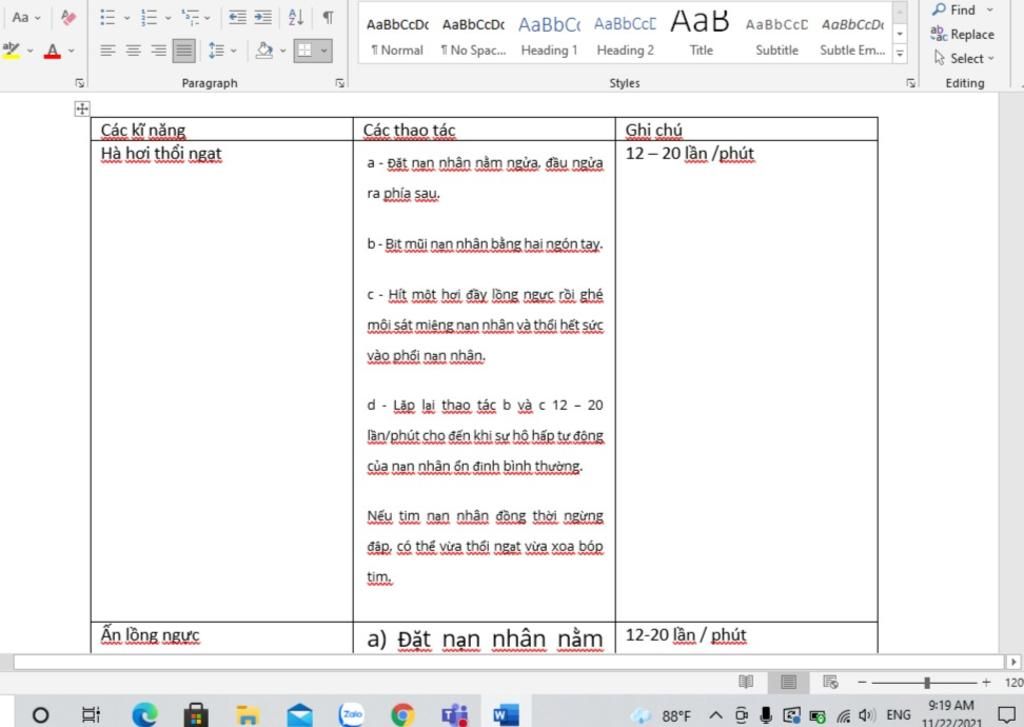Apply multilevel list
This screenshot has height=727, width=1024.
pos(191,18)
